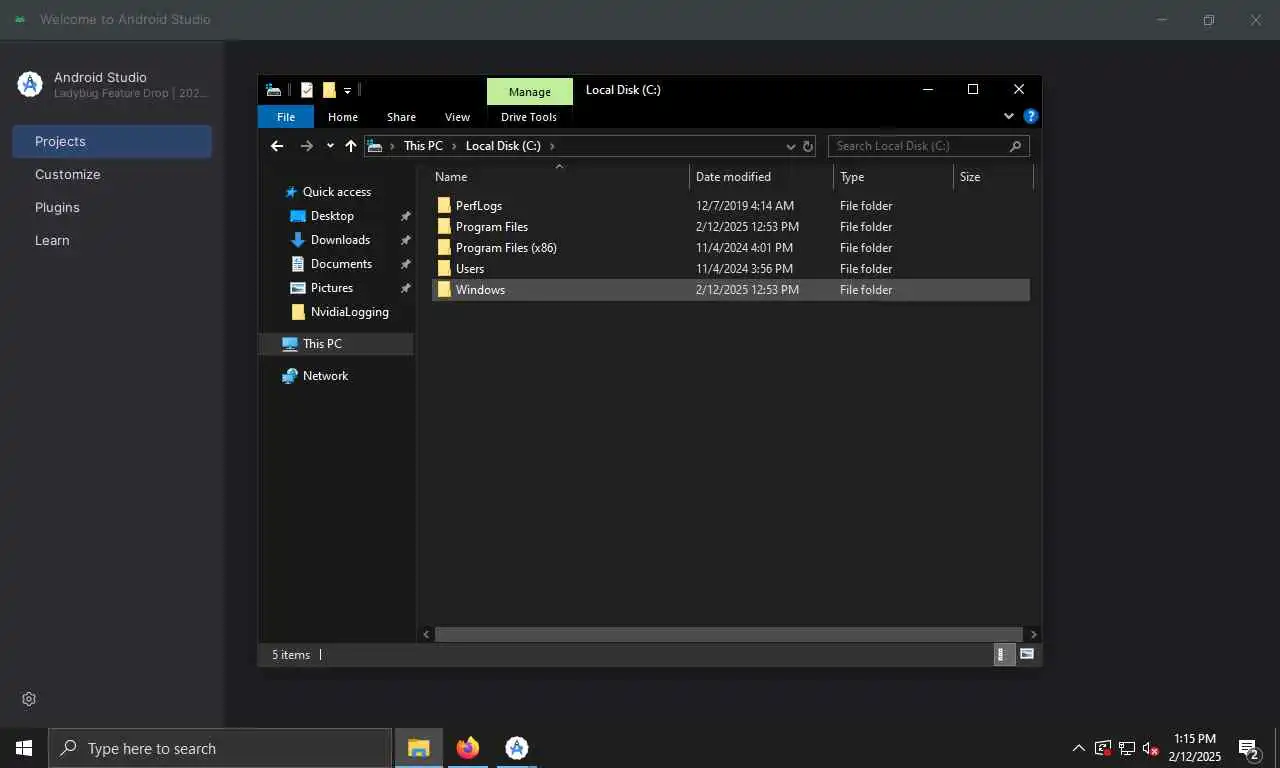Open Windows Start menu
This screenshot has height=768, width=1280.
click(24, 748)
